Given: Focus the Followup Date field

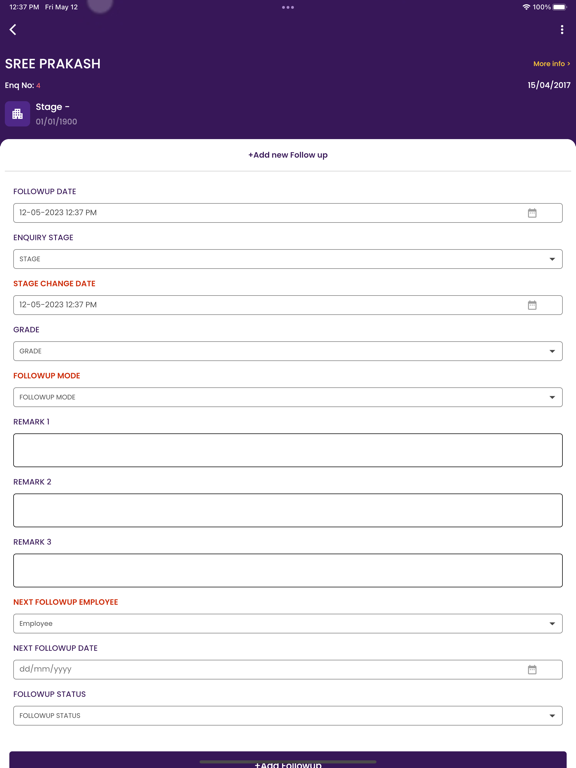Looking at the screenshot, I should pyautogui.click(x=288, y=213).
